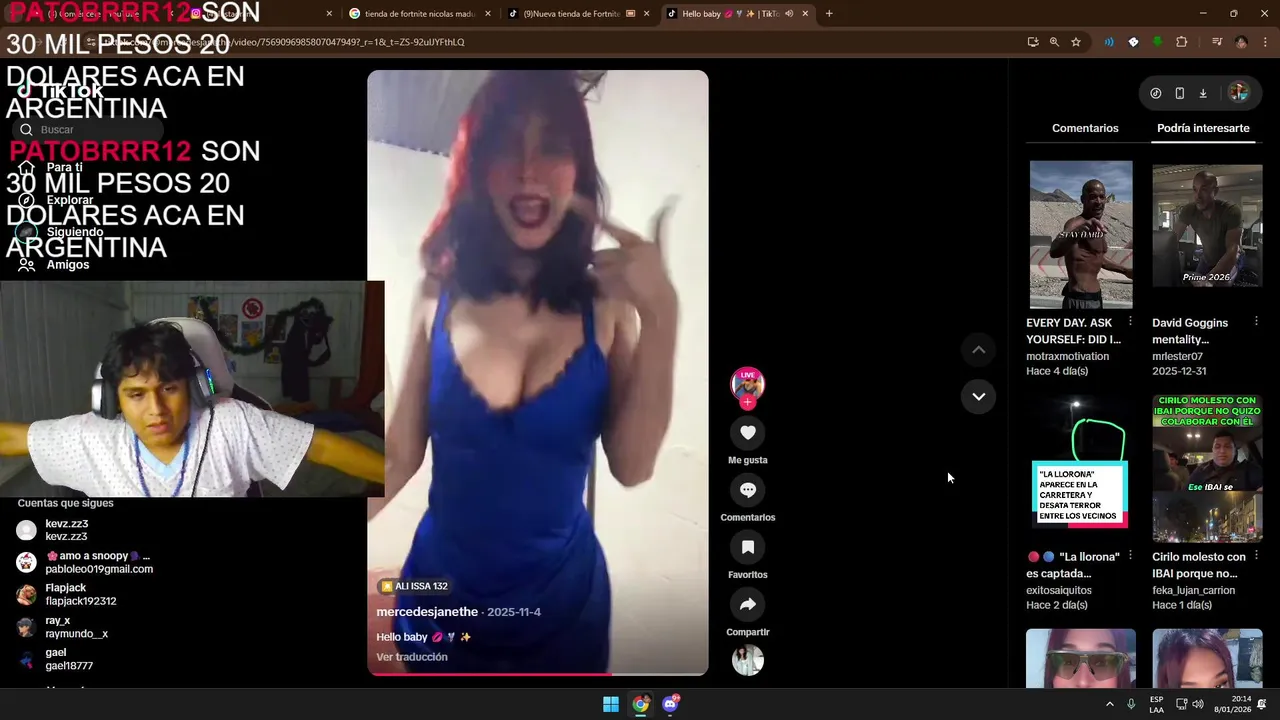Open mrlester07 creator link
1280x720 pixels.
pyautogui.click(x=1177, y=356)
